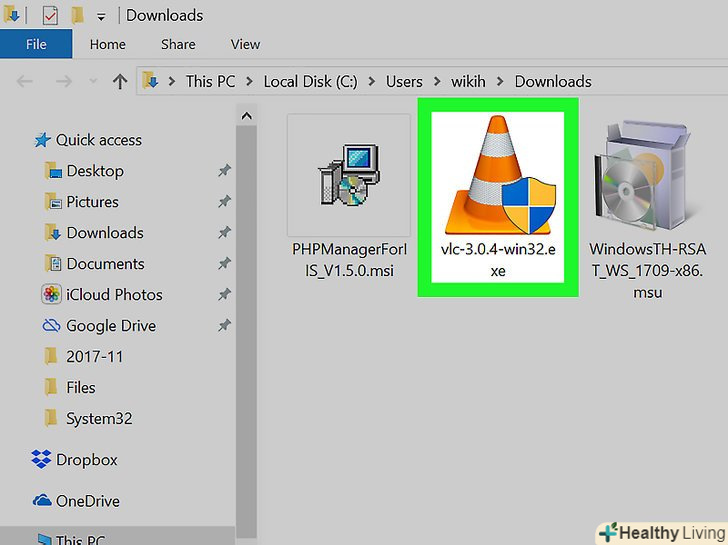Click the folder icon in the address bar
Viewport: 728px width, 545px height.
coord(150,81)
